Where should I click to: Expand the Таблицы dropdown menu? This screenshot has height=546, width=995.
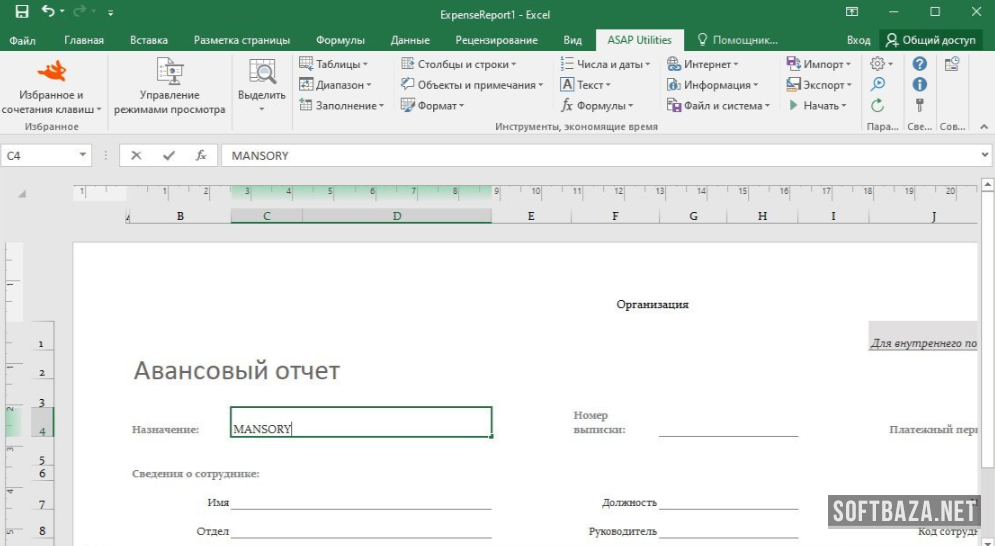click(x=336, y=64)
